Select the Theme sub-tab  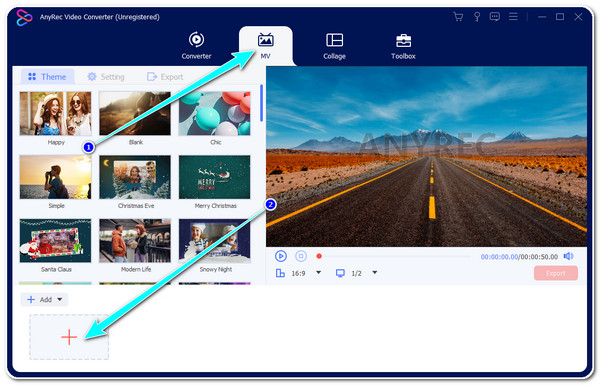coord(47,77)
